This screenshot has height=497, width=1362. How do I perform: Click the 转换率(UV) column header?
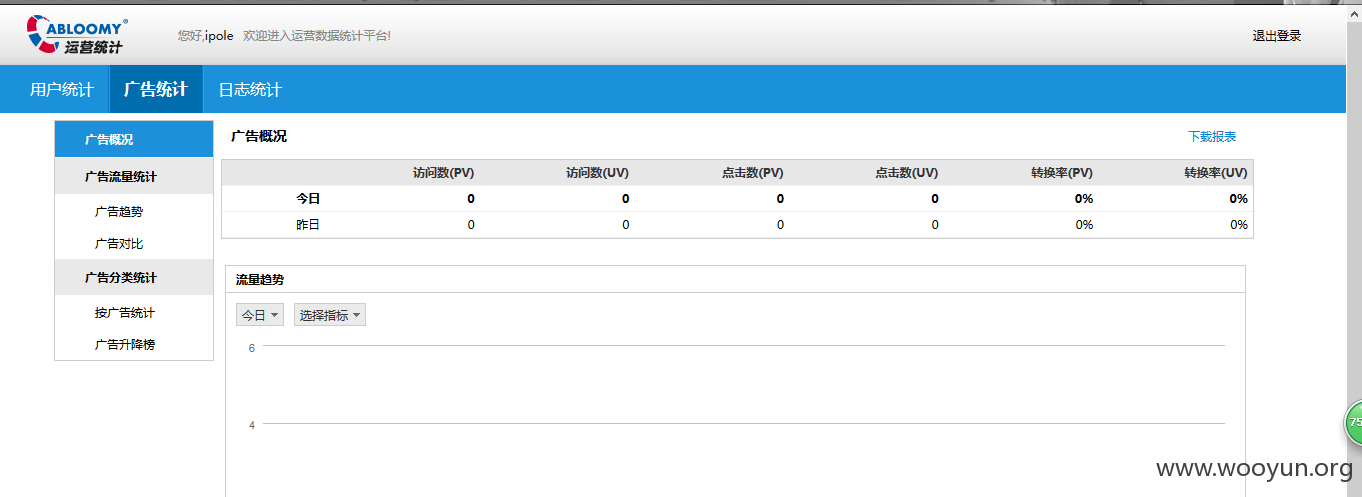(1216, 173)
